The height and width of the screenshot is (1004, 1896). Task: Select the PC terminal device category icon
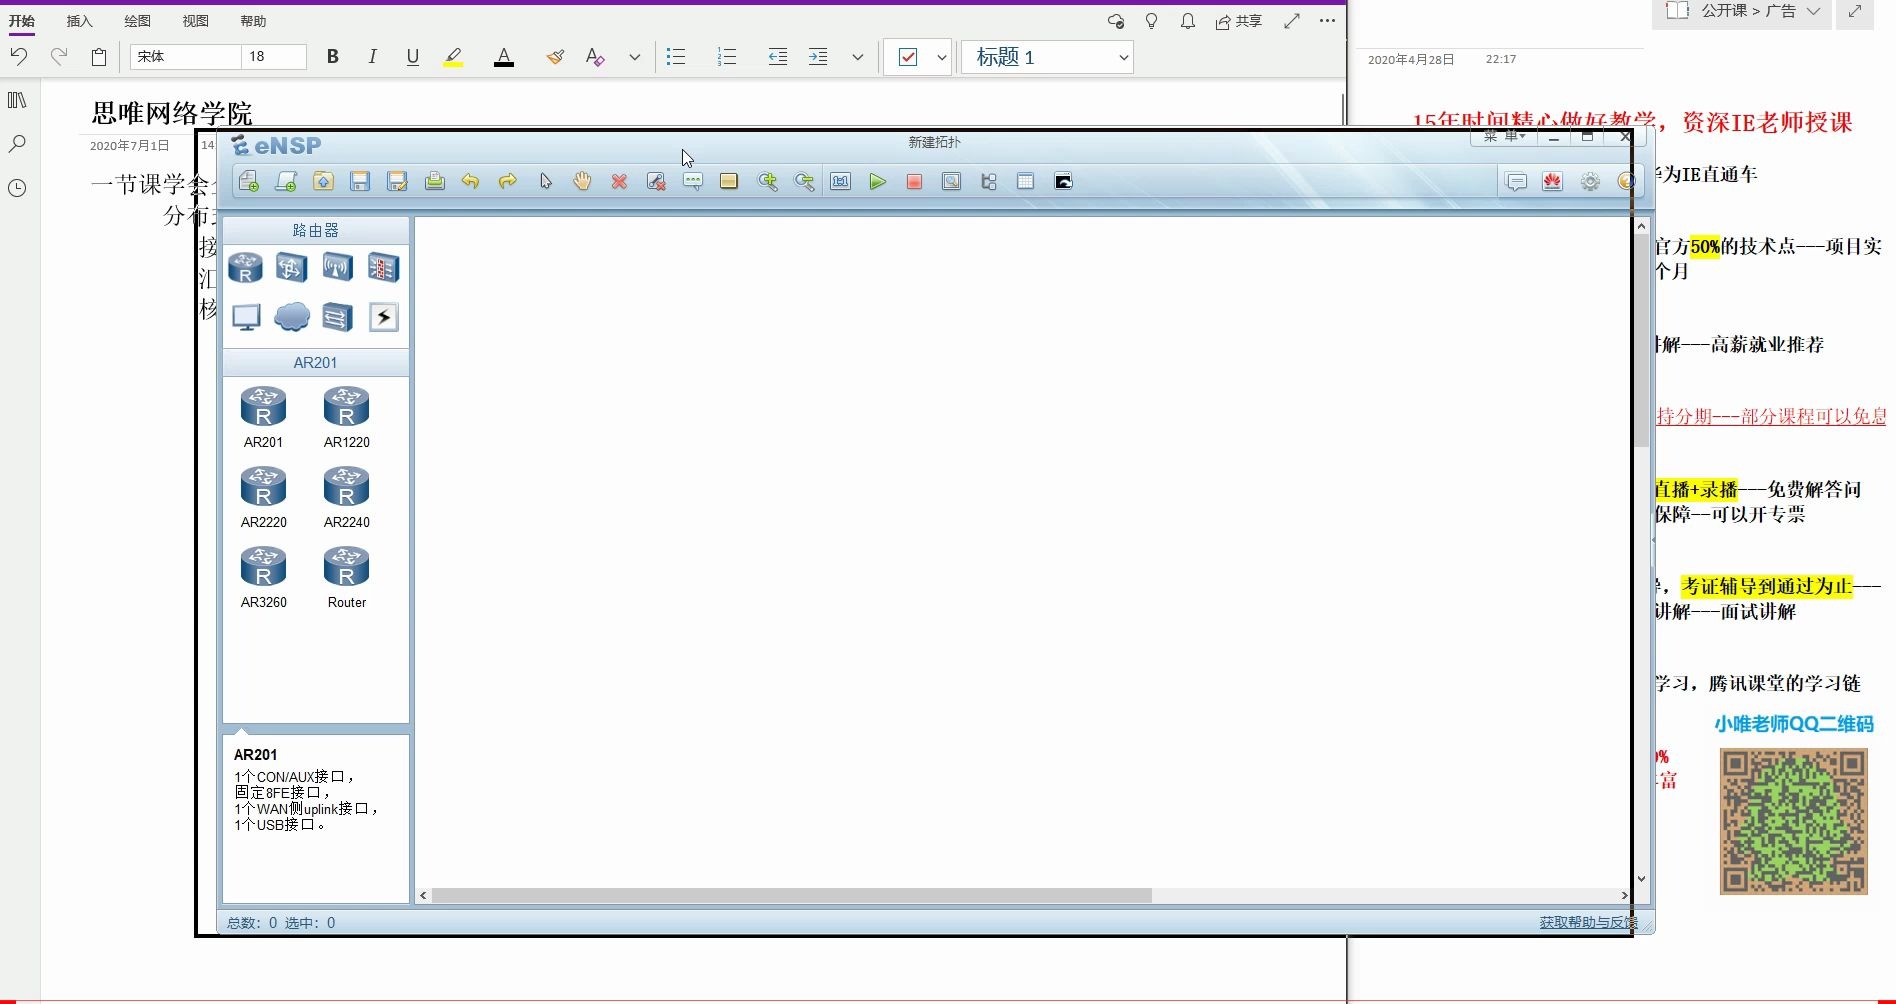tap(245, 317)
